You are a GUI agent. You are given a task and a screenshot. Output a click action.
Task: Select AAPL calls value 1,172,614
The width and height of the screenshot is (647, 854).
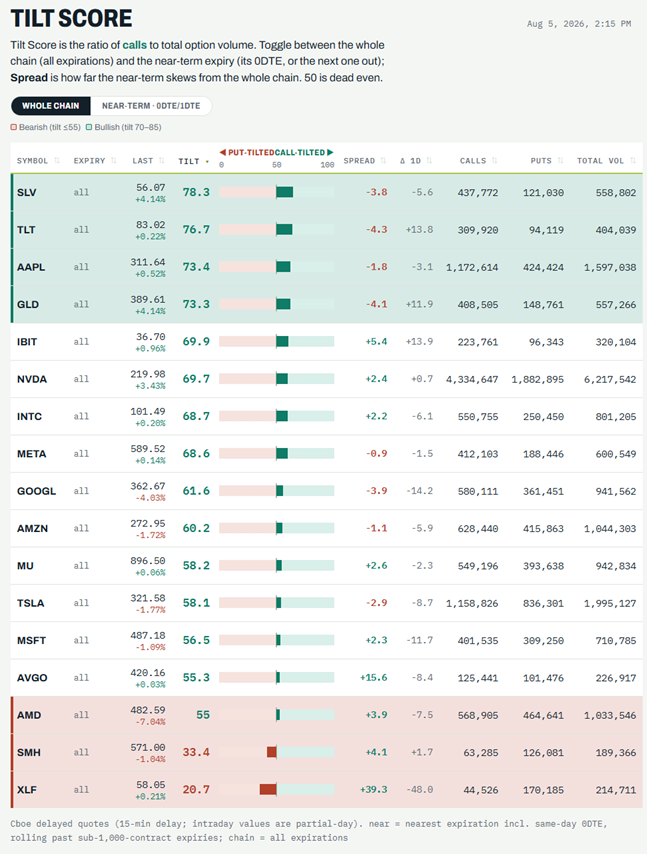(x=472, y=267)
